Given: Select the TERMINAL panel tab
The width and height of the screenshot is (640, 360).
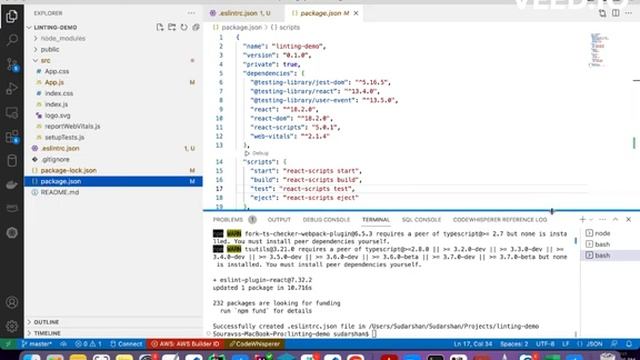Looking at the screenshot, I should tap(376, 220).
